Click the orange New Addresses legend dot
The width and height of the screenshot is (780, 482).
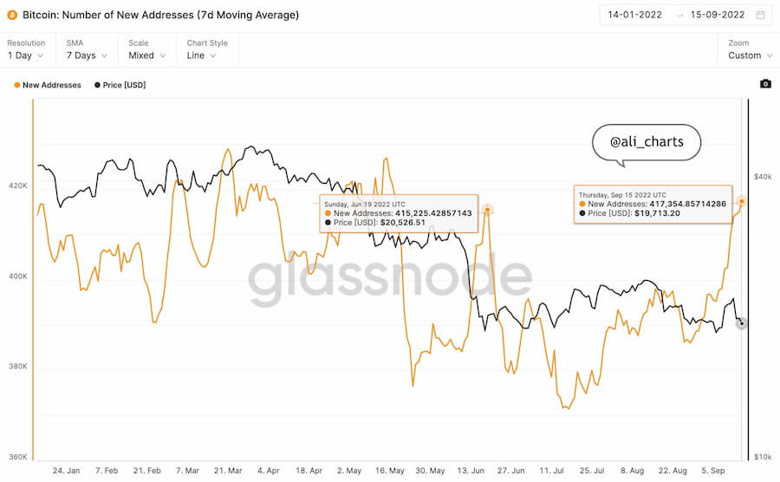(17, 85)
